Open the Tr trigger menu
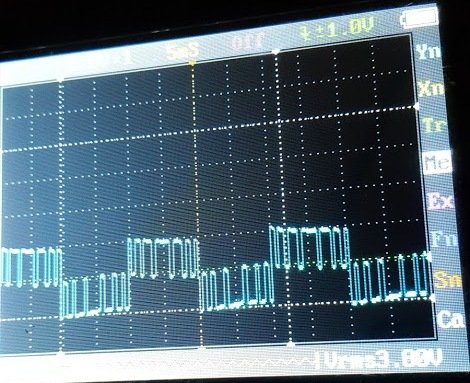The width and height of the screenshot is (470, 383). pyautogui.click(x=435, y=124)
